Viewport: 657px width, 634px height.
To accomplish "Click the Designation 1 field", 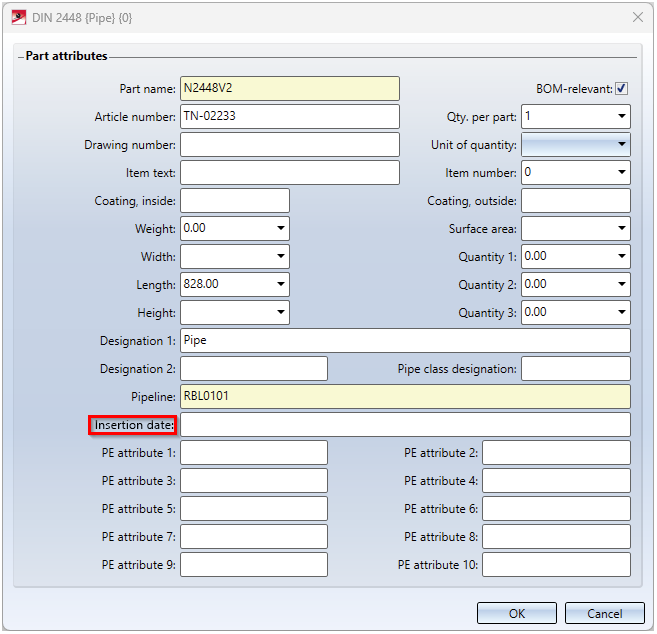I will tap(405, 340).
